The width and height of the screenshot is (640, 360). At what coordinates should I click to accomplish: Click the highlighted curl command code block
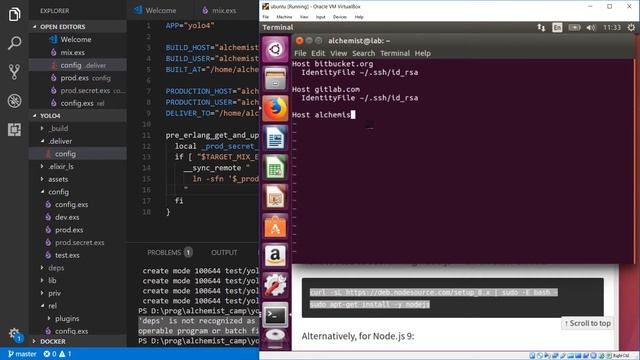pos(453,298)
